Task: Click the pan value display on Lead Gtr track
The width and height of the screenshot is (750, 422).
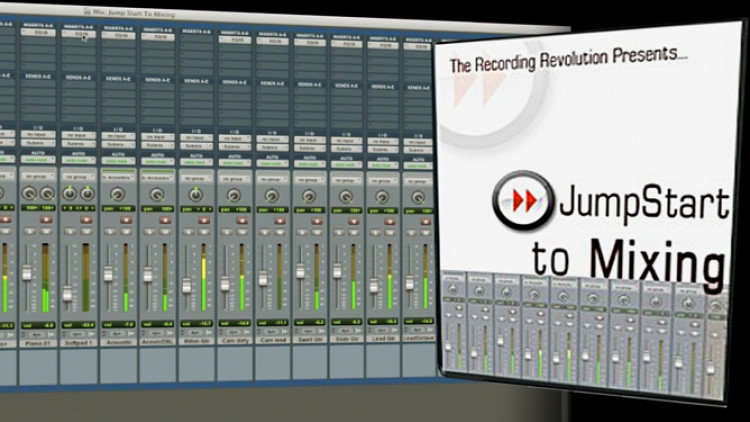Action: coord(382,211)
